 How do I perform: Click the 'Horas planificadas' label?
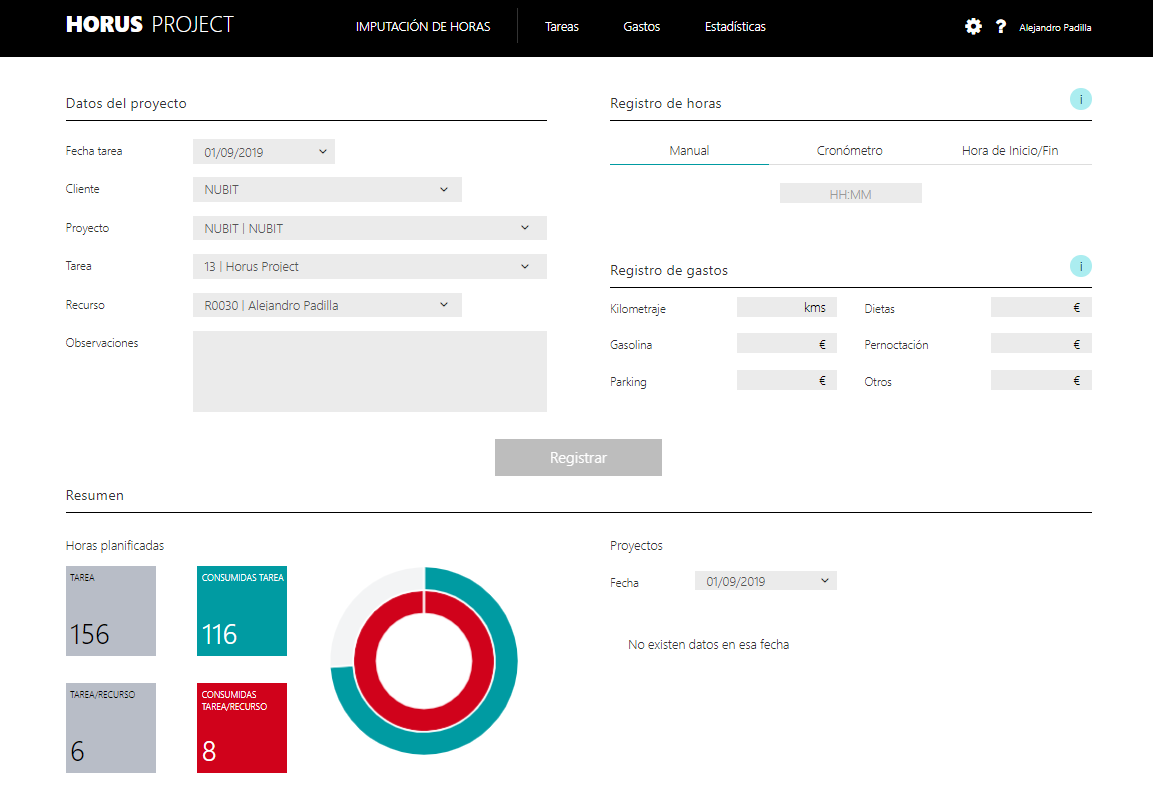[115, 545]
